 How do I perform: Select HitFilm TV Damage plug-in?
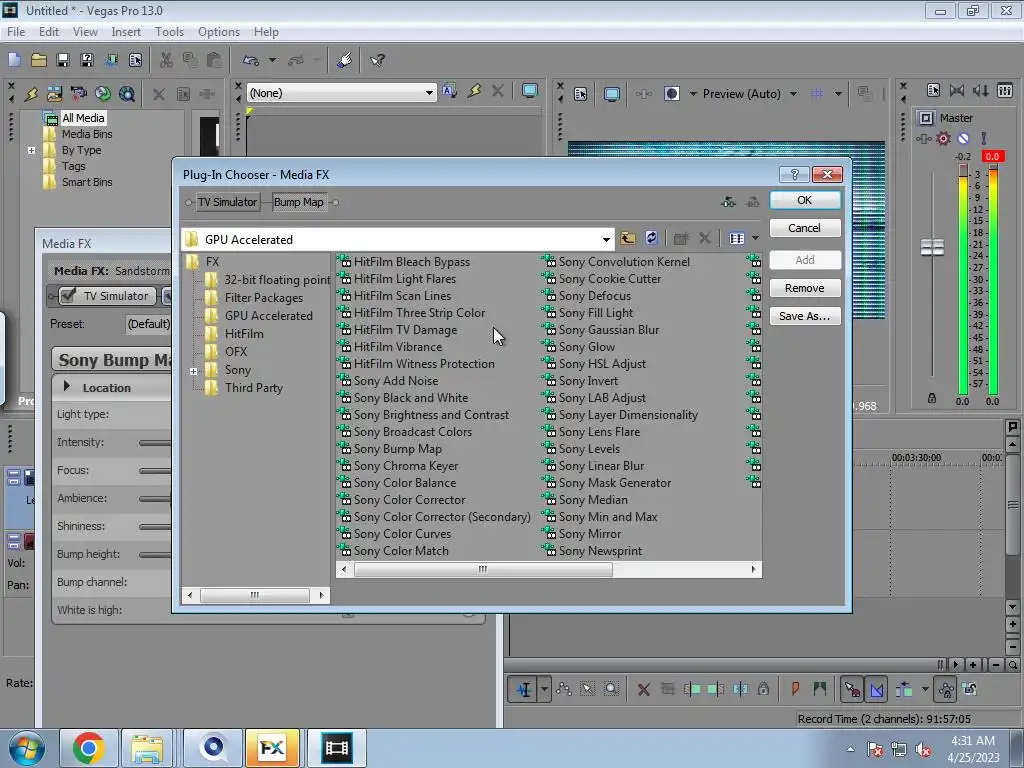[x=406, y=330]
